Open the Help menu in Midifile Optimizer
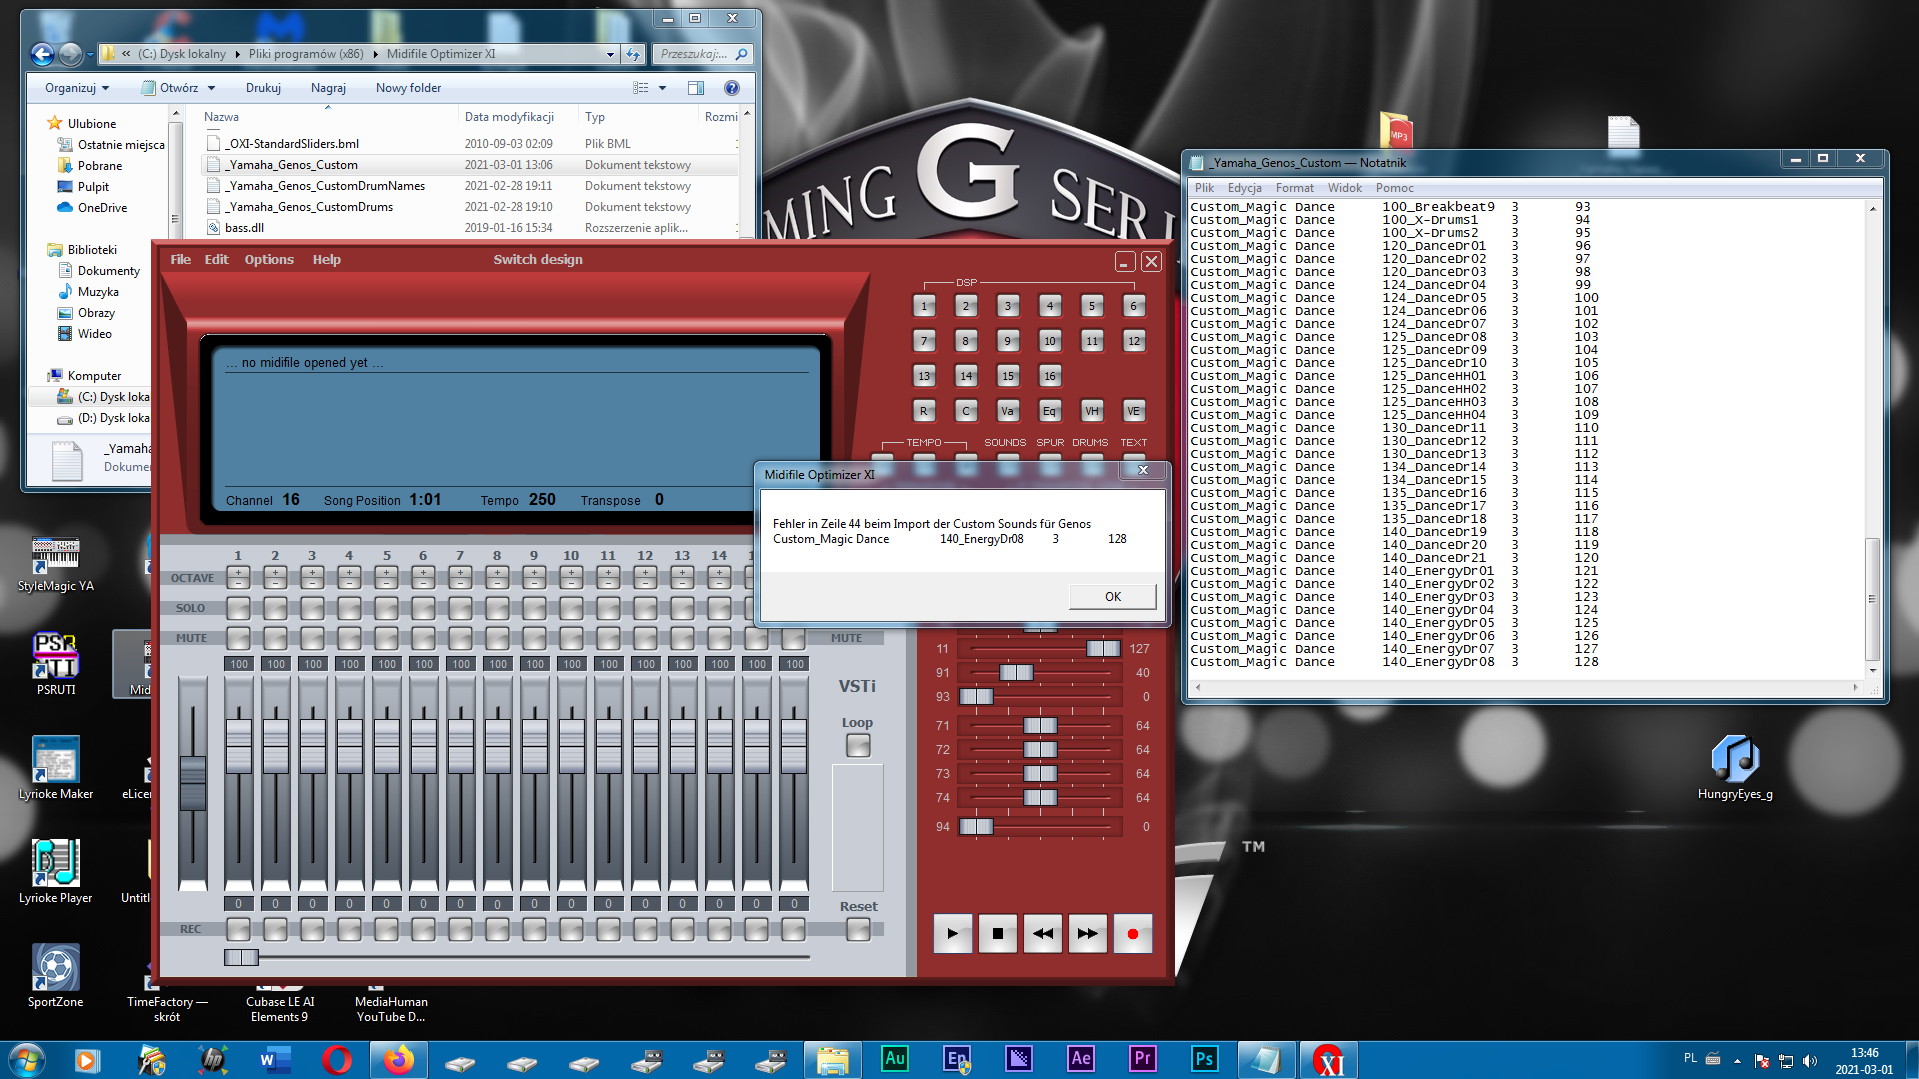Screen dimensions: 1919x1079 pyautogui.click(x=327, y=259)
